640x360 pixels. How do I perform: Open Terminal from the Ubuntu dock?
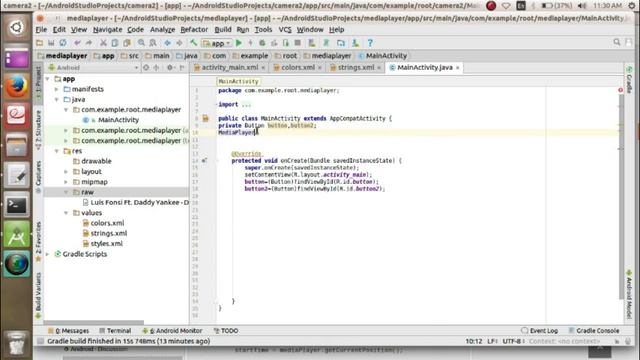[x=17, y=205]
